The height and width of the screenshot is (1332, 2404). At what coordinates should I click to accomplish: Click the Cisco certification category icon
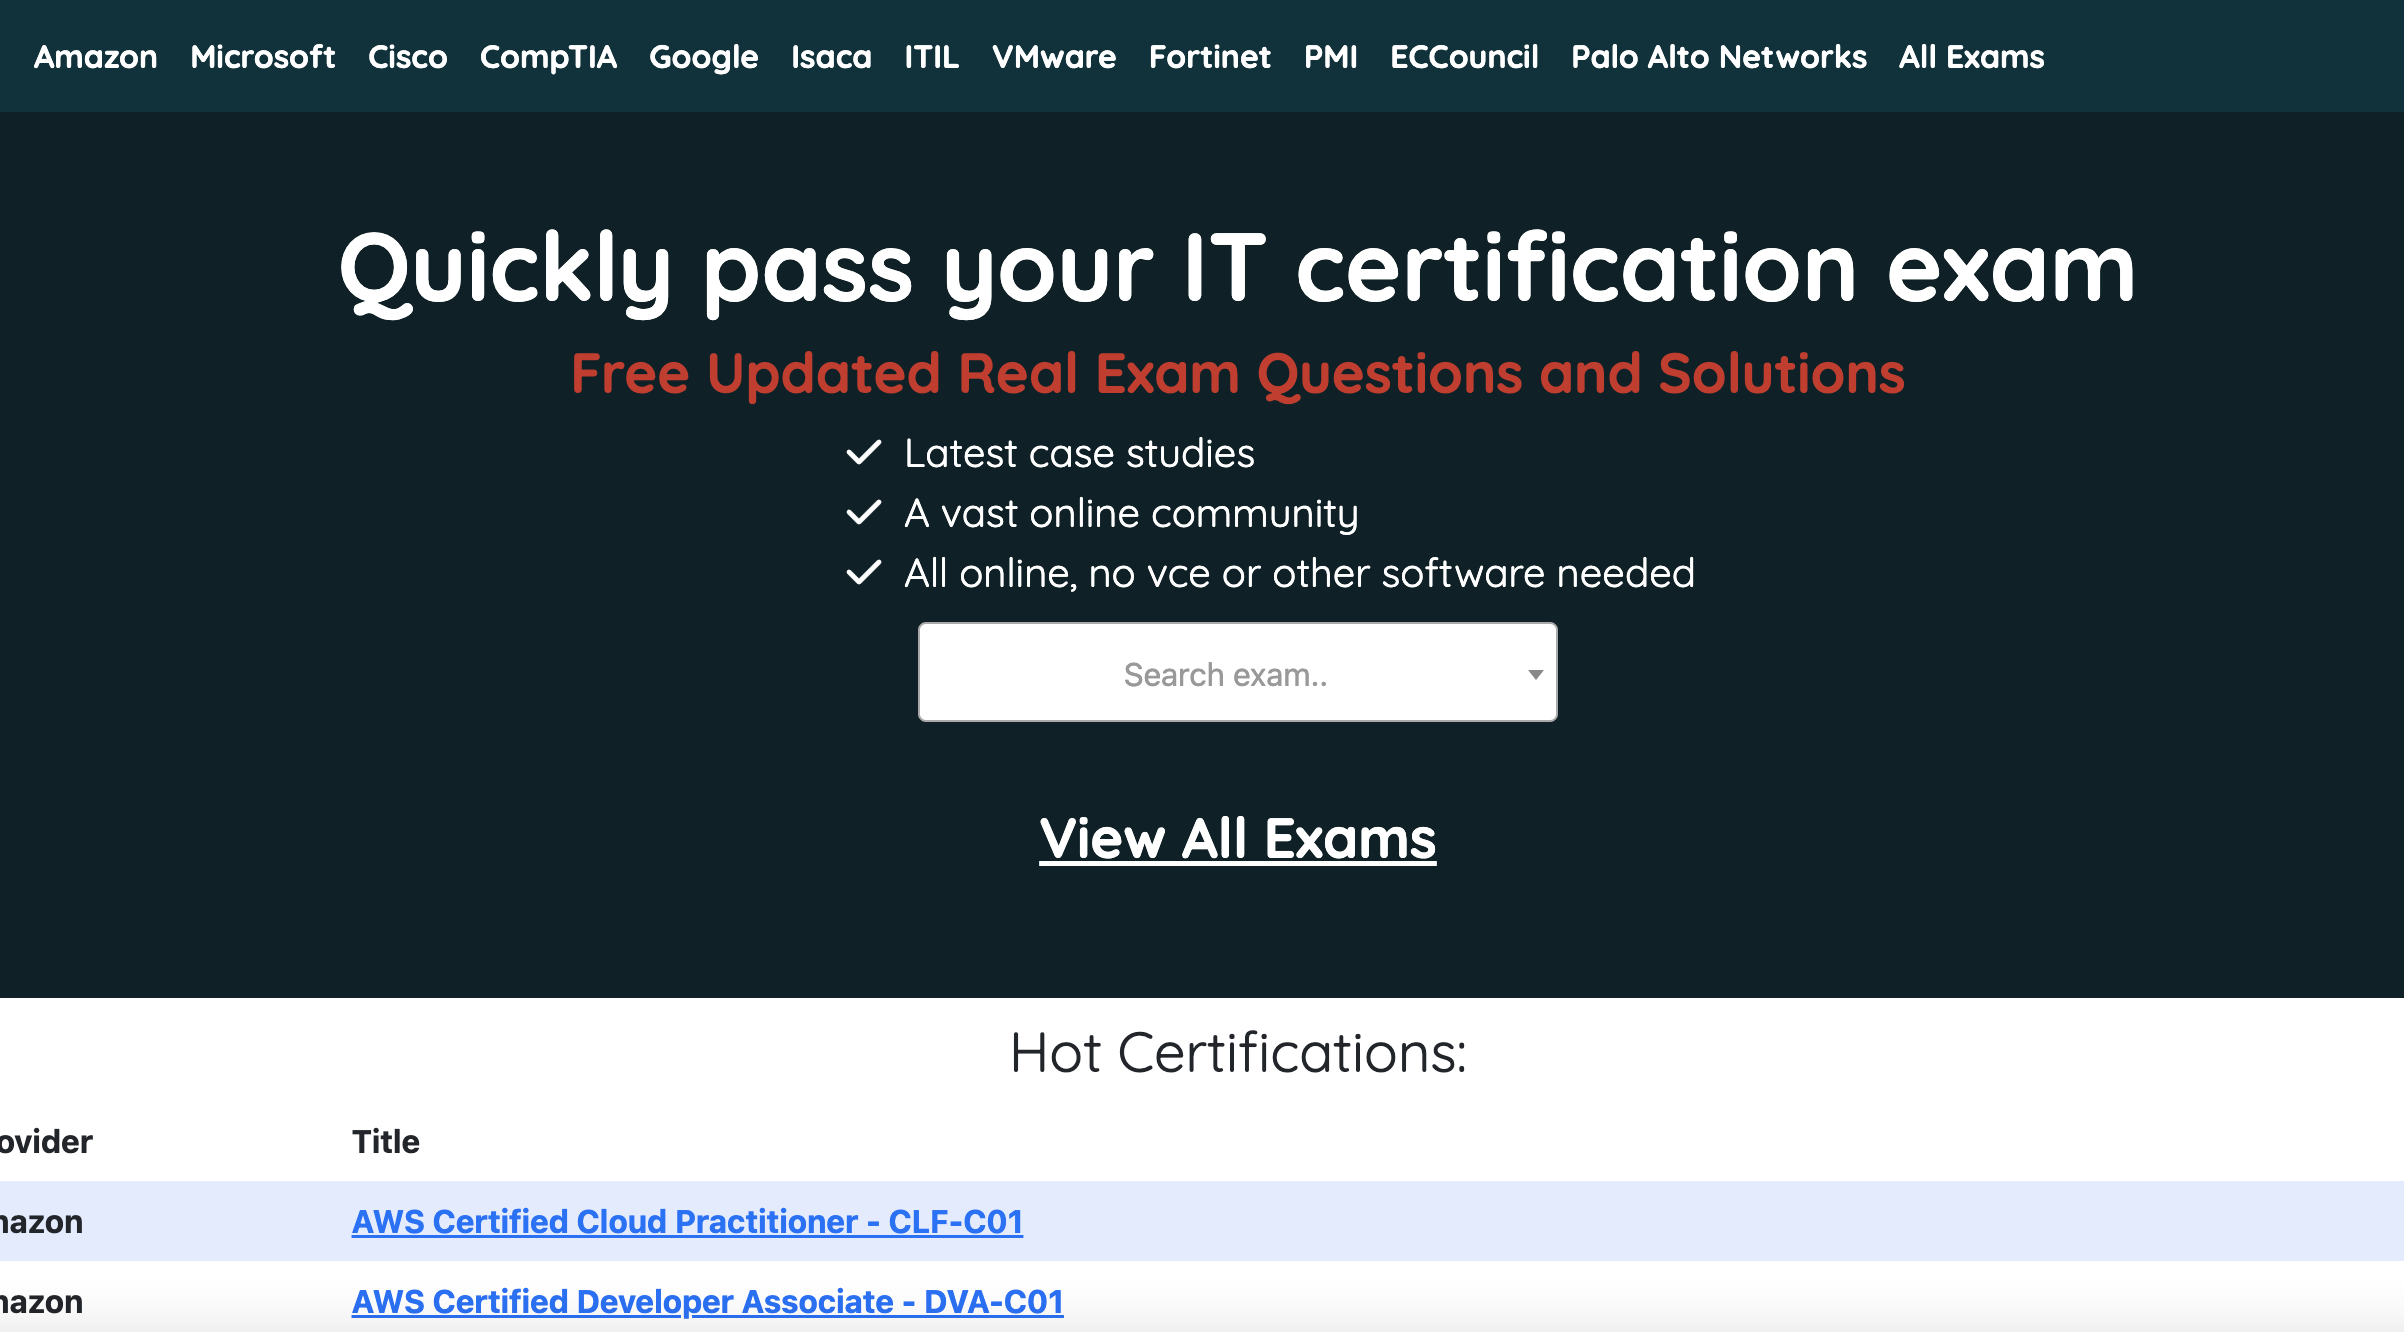click(405, 56)
